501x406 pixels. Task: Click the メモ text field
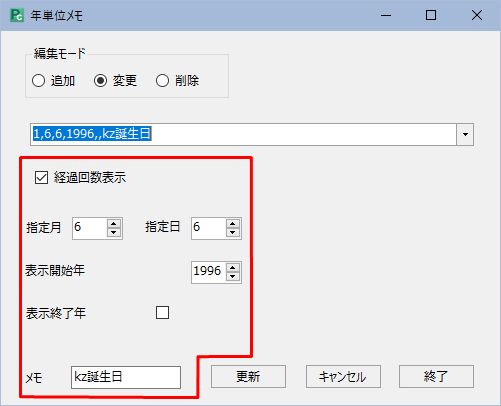[x=126, y=377]
